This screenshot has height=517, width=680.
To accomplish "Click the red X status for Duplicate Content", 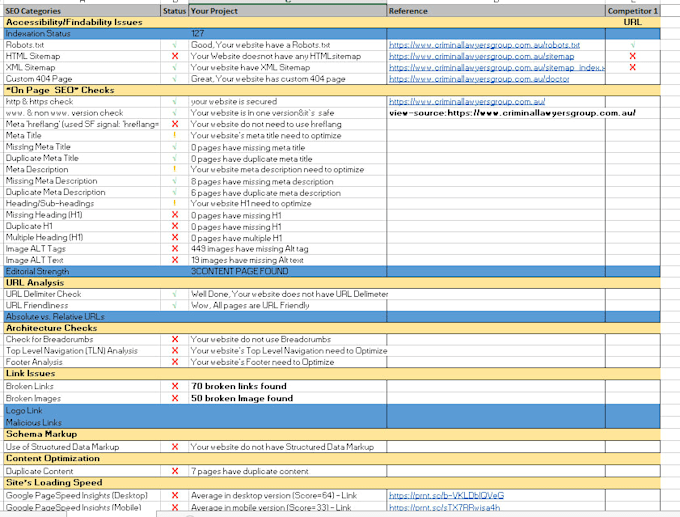I will tap(175, 471).
